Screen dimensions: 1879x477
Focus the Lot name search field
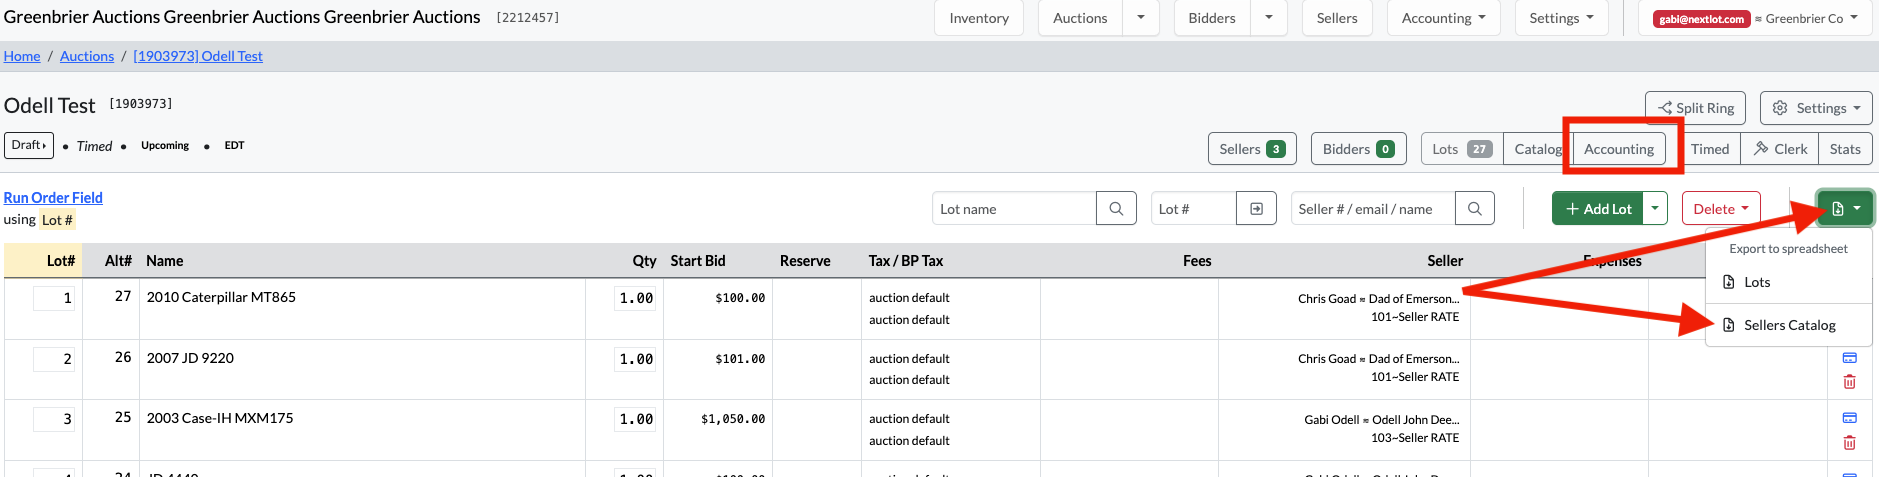click(1015, 209)
